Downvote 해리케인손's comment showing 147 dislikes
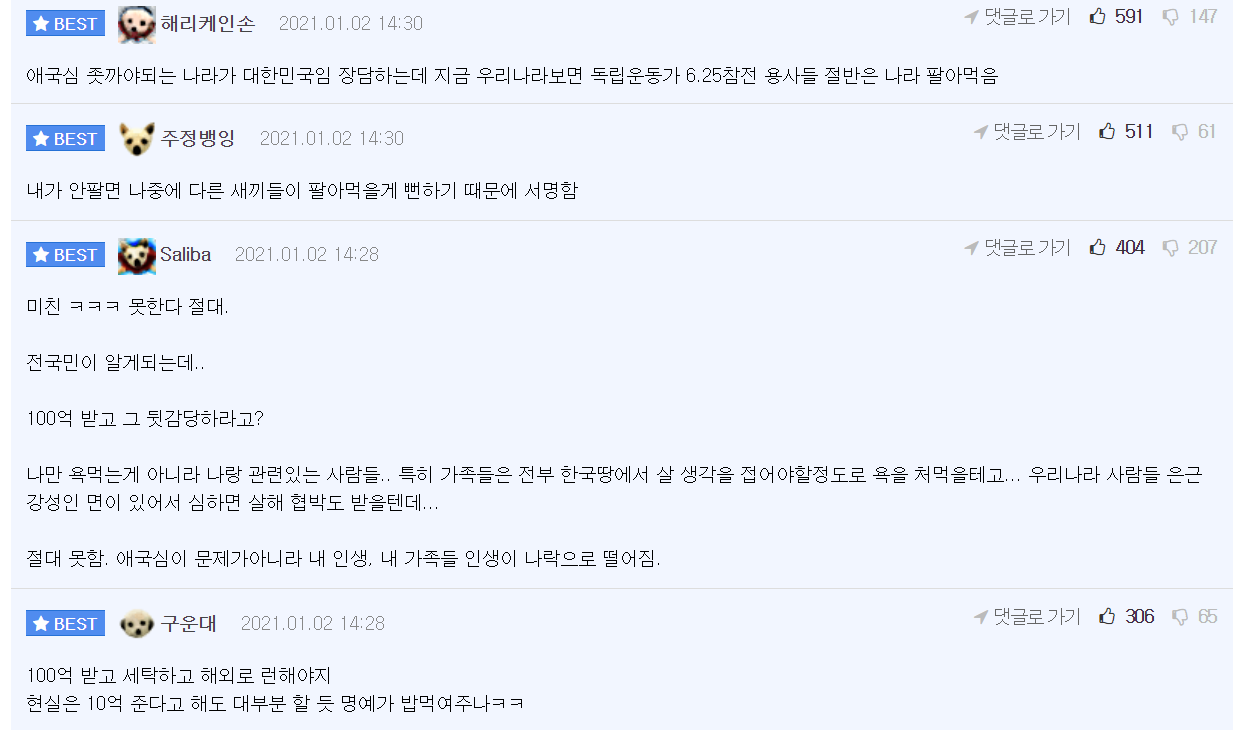This screenshot has width=1233, height=730. [1171, 17]
